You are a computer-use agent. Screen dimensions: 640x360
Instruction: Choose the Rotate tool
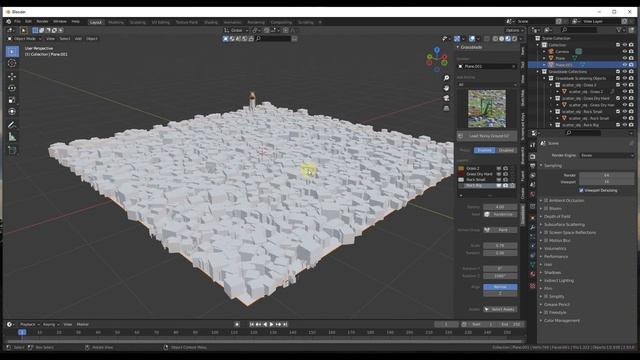pos(12,88)
